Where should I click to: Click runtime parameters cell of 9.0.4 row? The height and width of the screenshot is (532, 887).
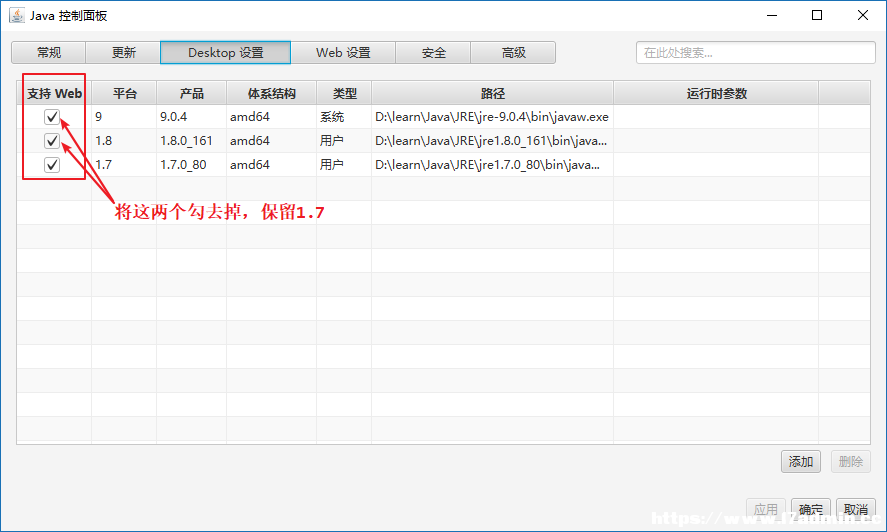pyautogui.click(x=716, y=117)
